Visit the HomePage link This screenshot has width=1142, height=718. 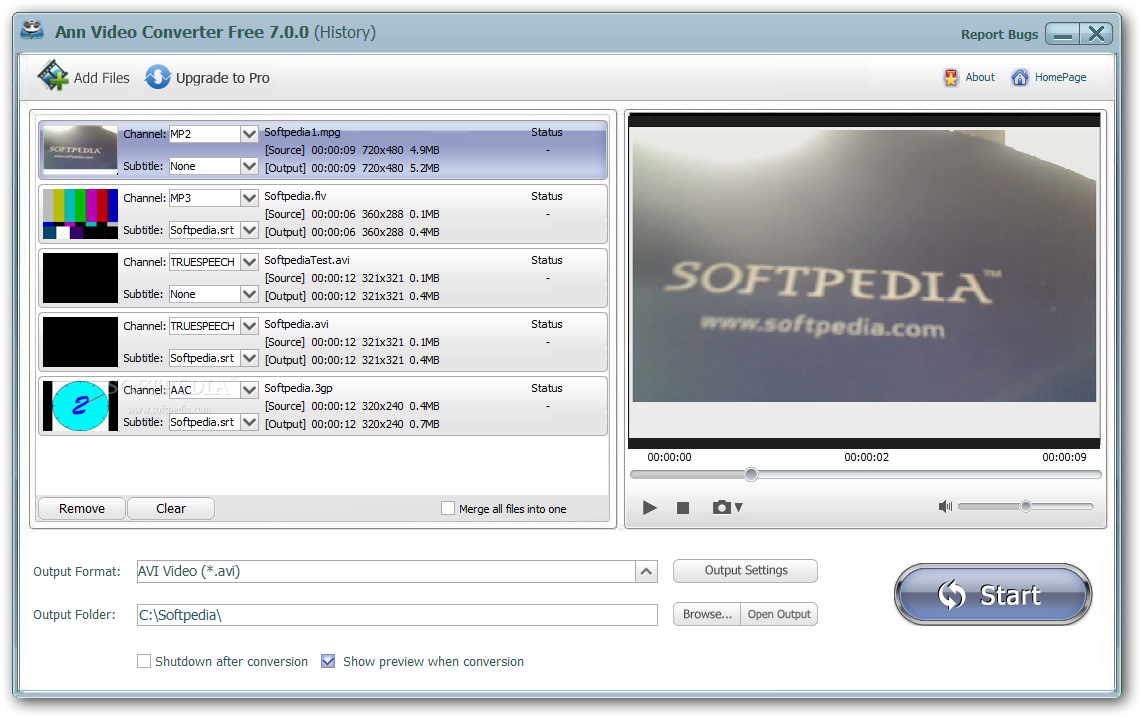coord(1060,77)
